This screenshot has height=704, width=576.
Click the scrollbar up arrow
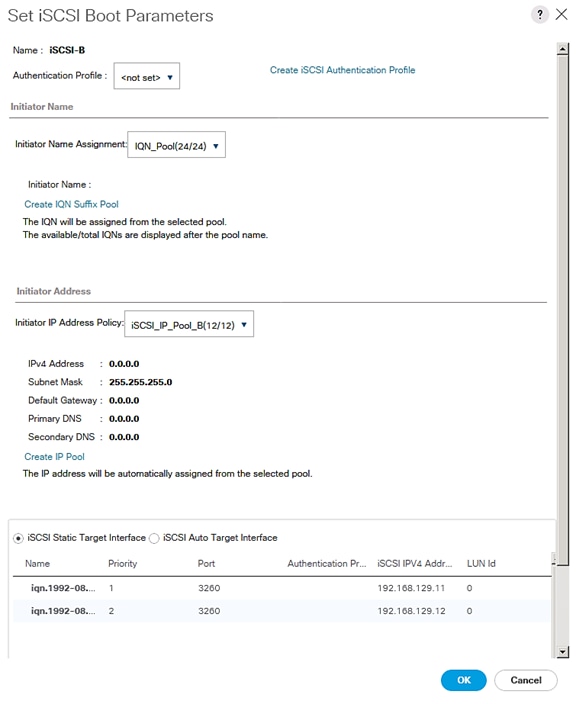[x=563, y=48]
